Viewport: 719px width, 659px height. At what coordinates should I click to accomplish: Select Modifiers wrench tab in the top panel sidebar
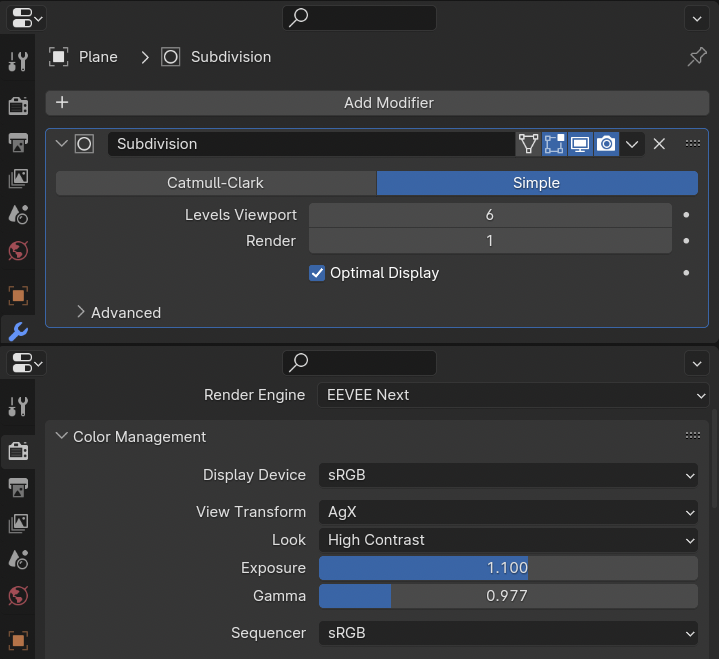click(18, 331)
